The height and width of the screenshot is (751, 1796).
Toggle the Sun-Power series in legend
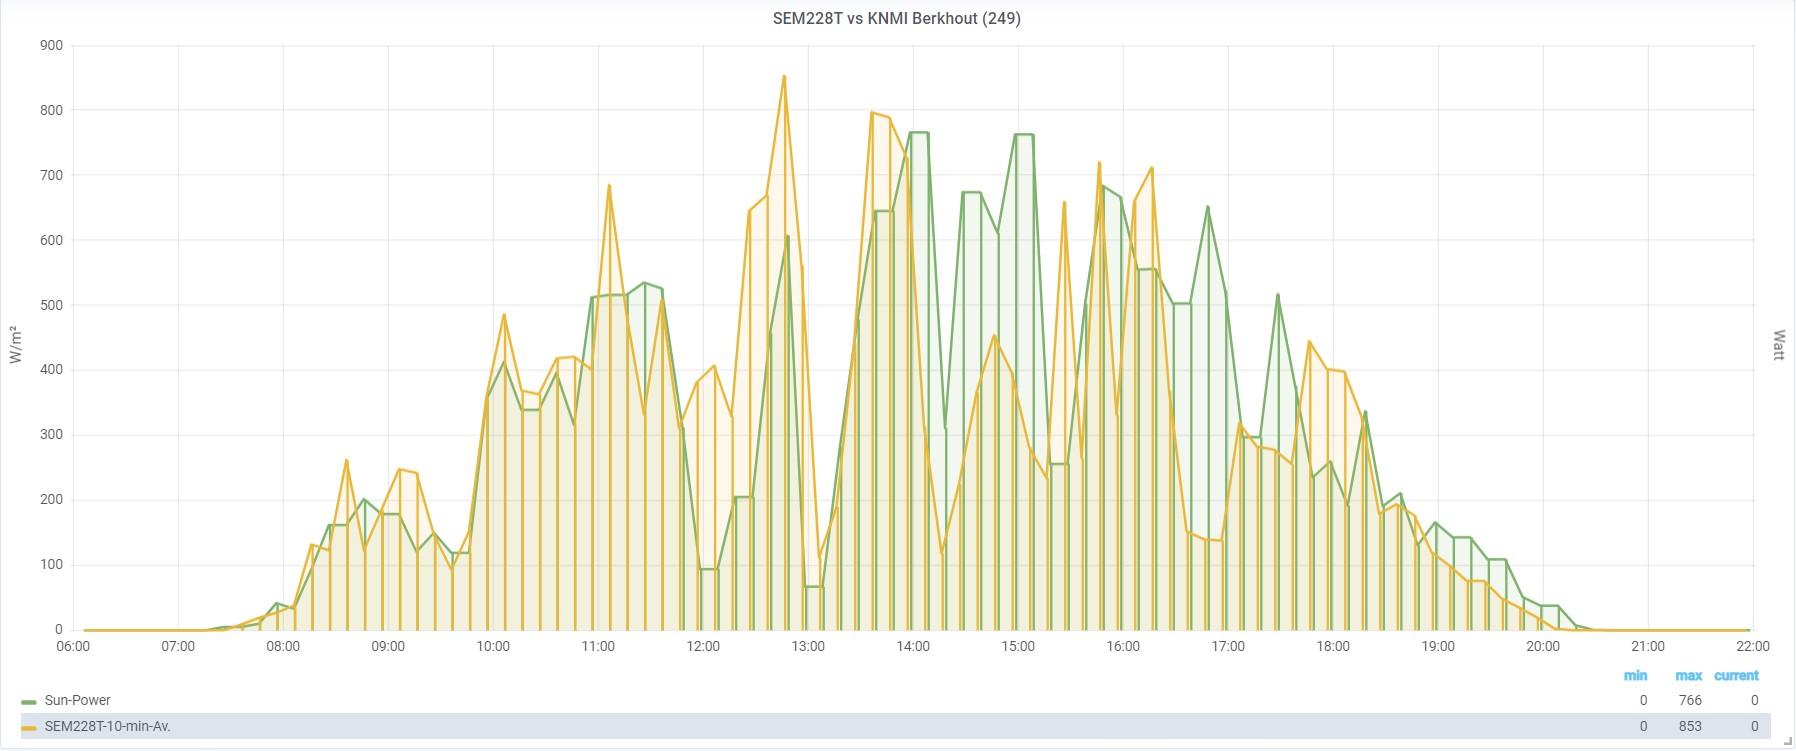(77, 700)
